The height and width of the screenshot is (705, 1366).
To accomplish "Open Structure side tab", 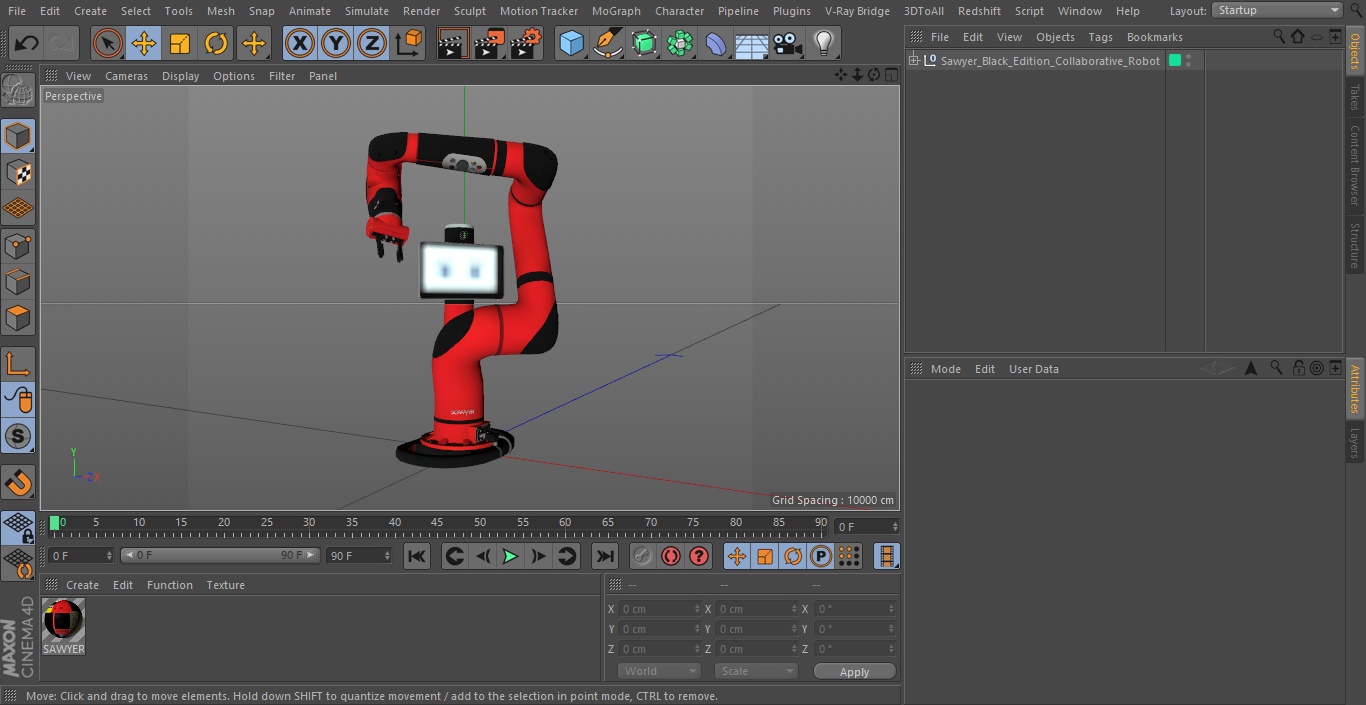I will [1355, 246].
